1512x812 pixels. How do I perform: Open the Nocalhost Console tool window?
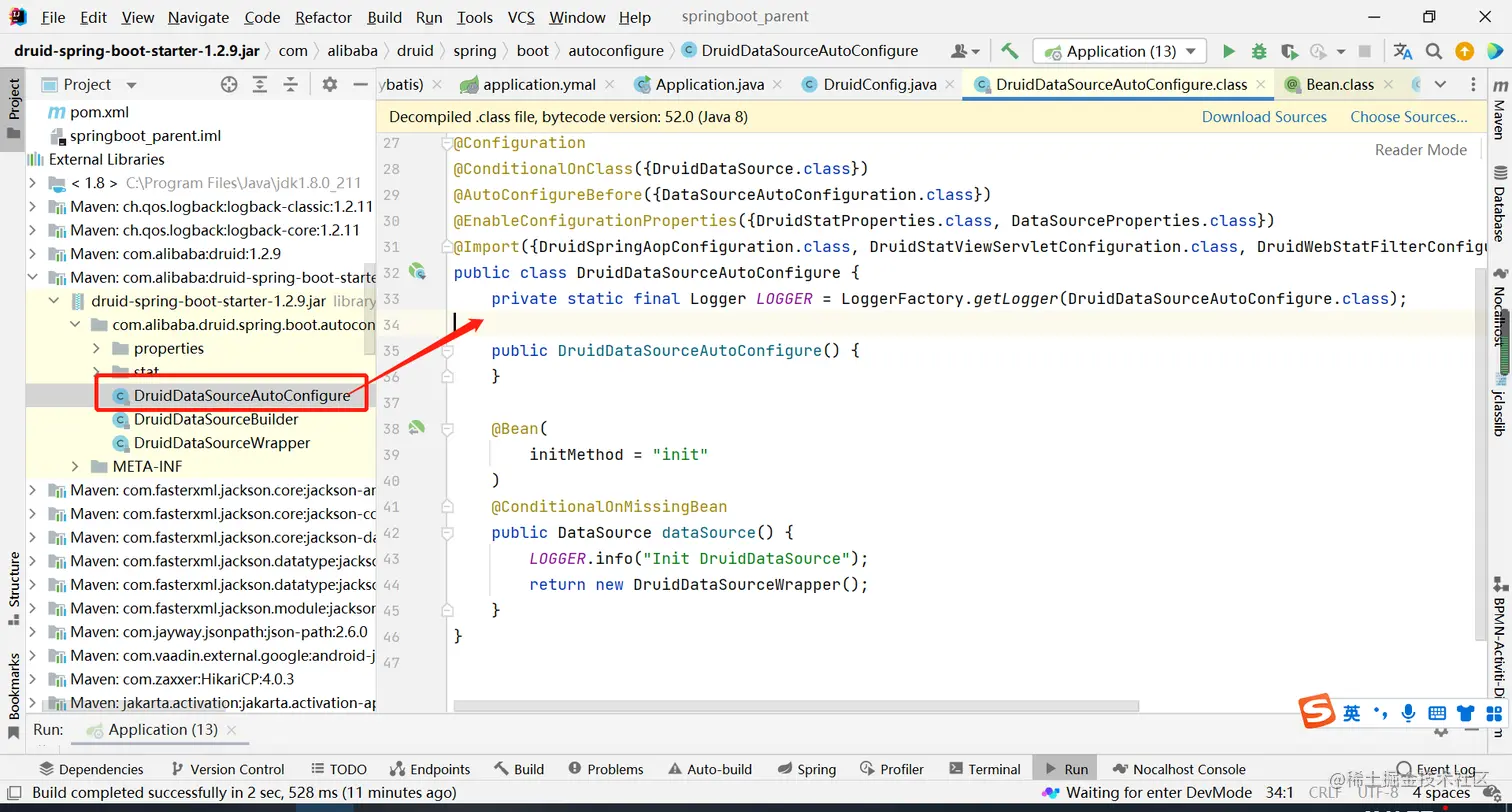click(x=1179, y=769)
